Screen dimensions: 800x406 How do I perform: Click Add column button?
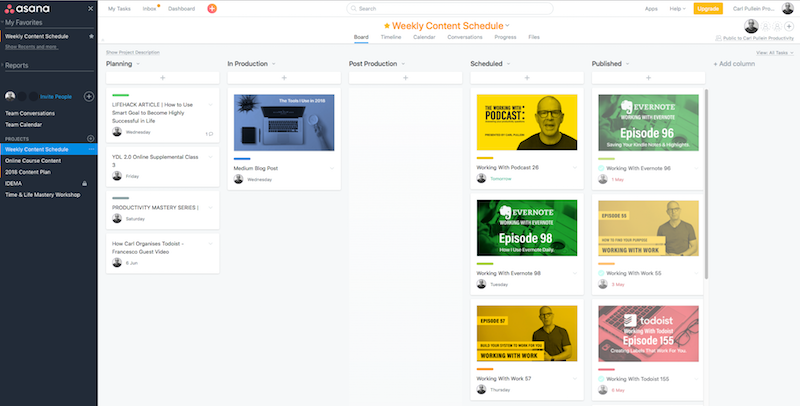(734, 64)
